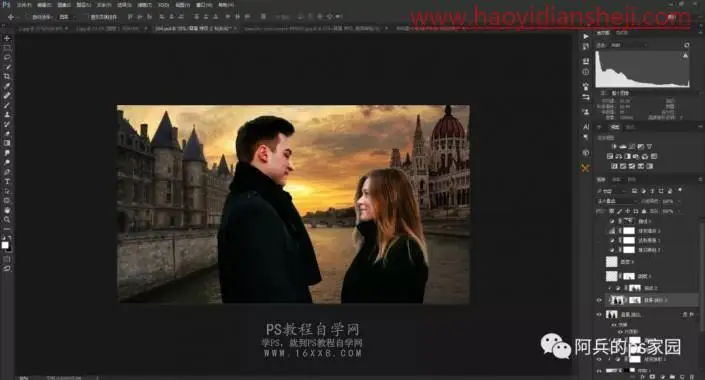Viewport: 705px width, 380px height.
Task: Toggle the layer filtering switch on or off
Action: click(x=680, y=190)
